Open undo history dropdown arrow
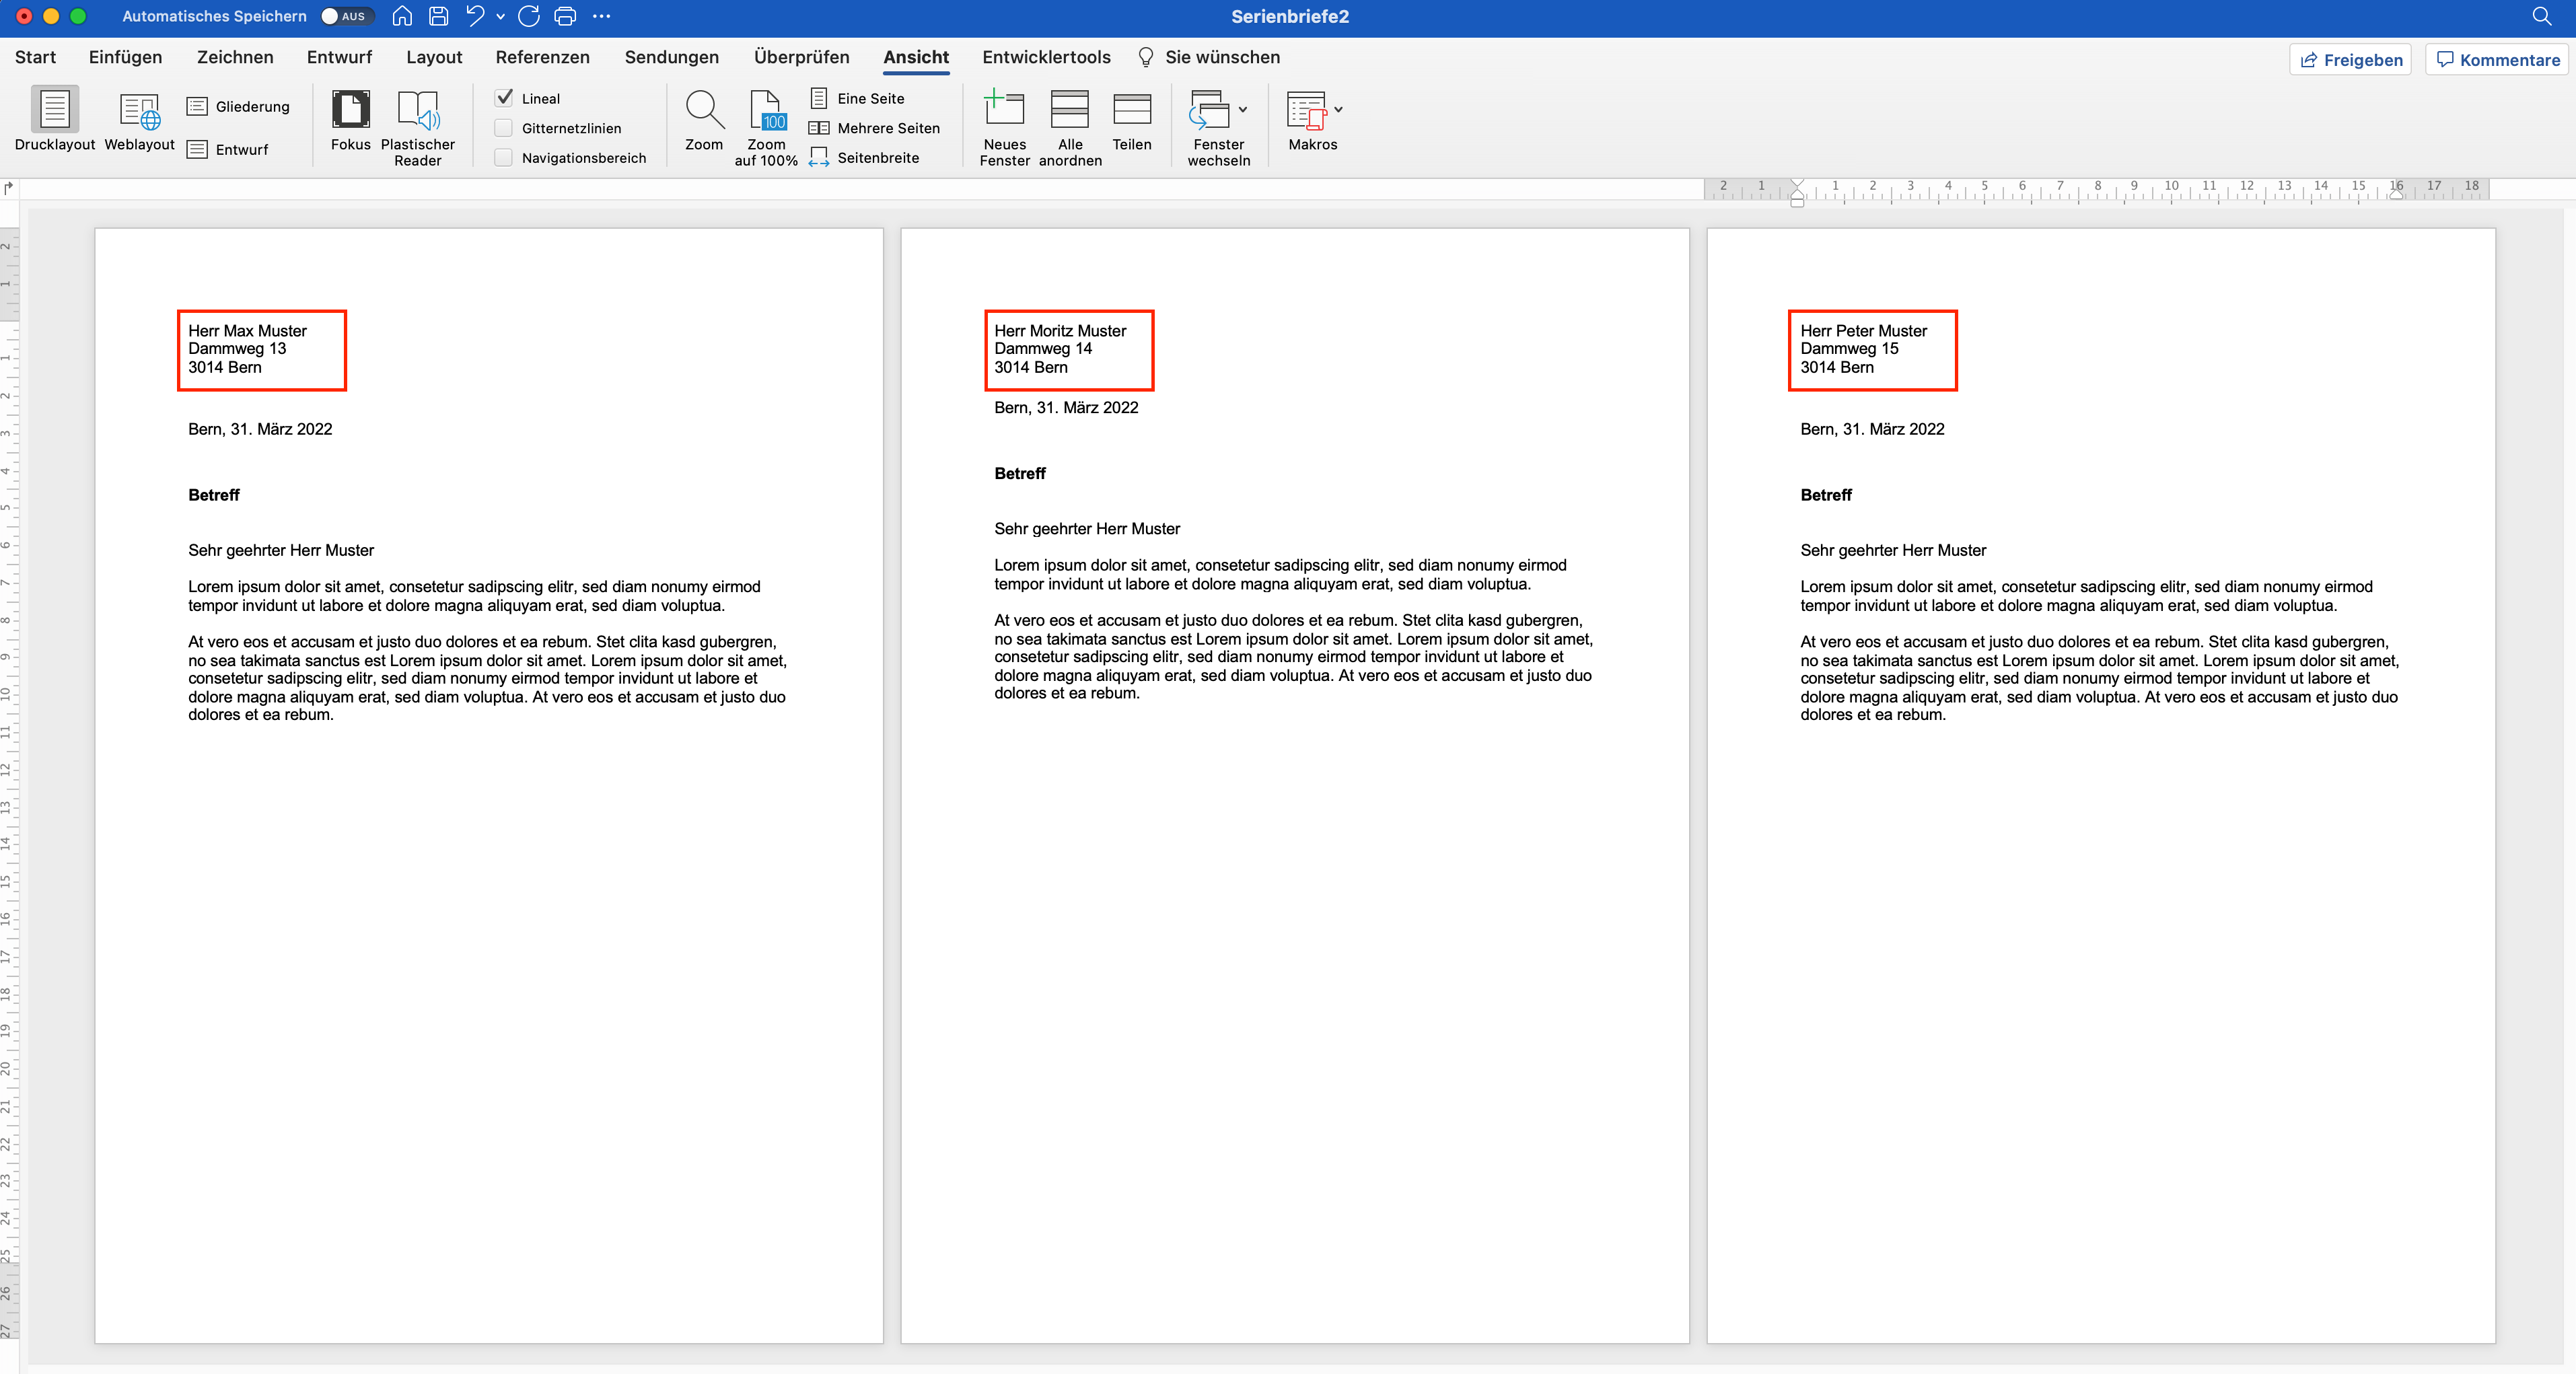 click(x=500, y=16)
